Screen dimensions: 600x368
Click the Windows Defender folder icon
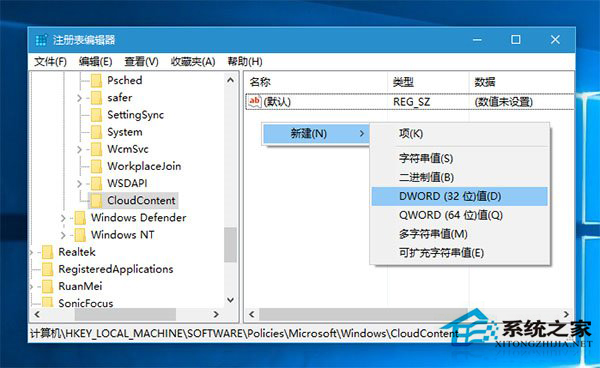(80, 218)
